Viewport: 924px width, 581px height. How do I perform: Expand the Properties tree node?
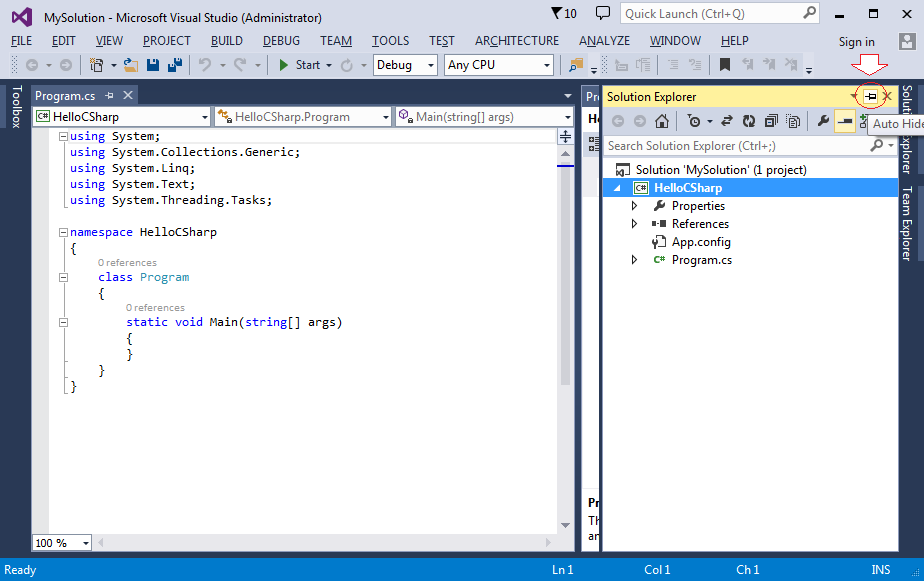(x=634, y=206)
